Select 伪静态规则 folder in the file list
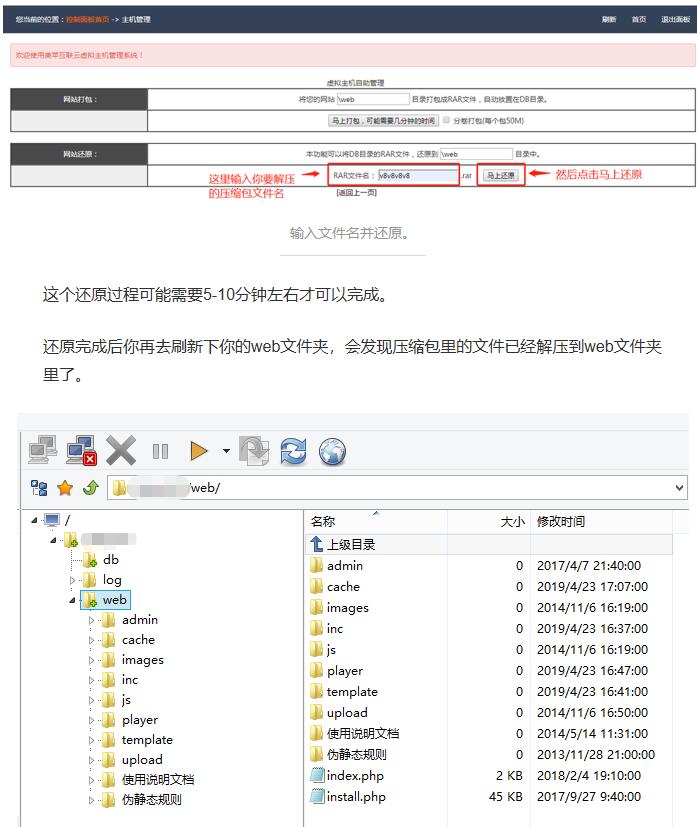 [356, 755]
